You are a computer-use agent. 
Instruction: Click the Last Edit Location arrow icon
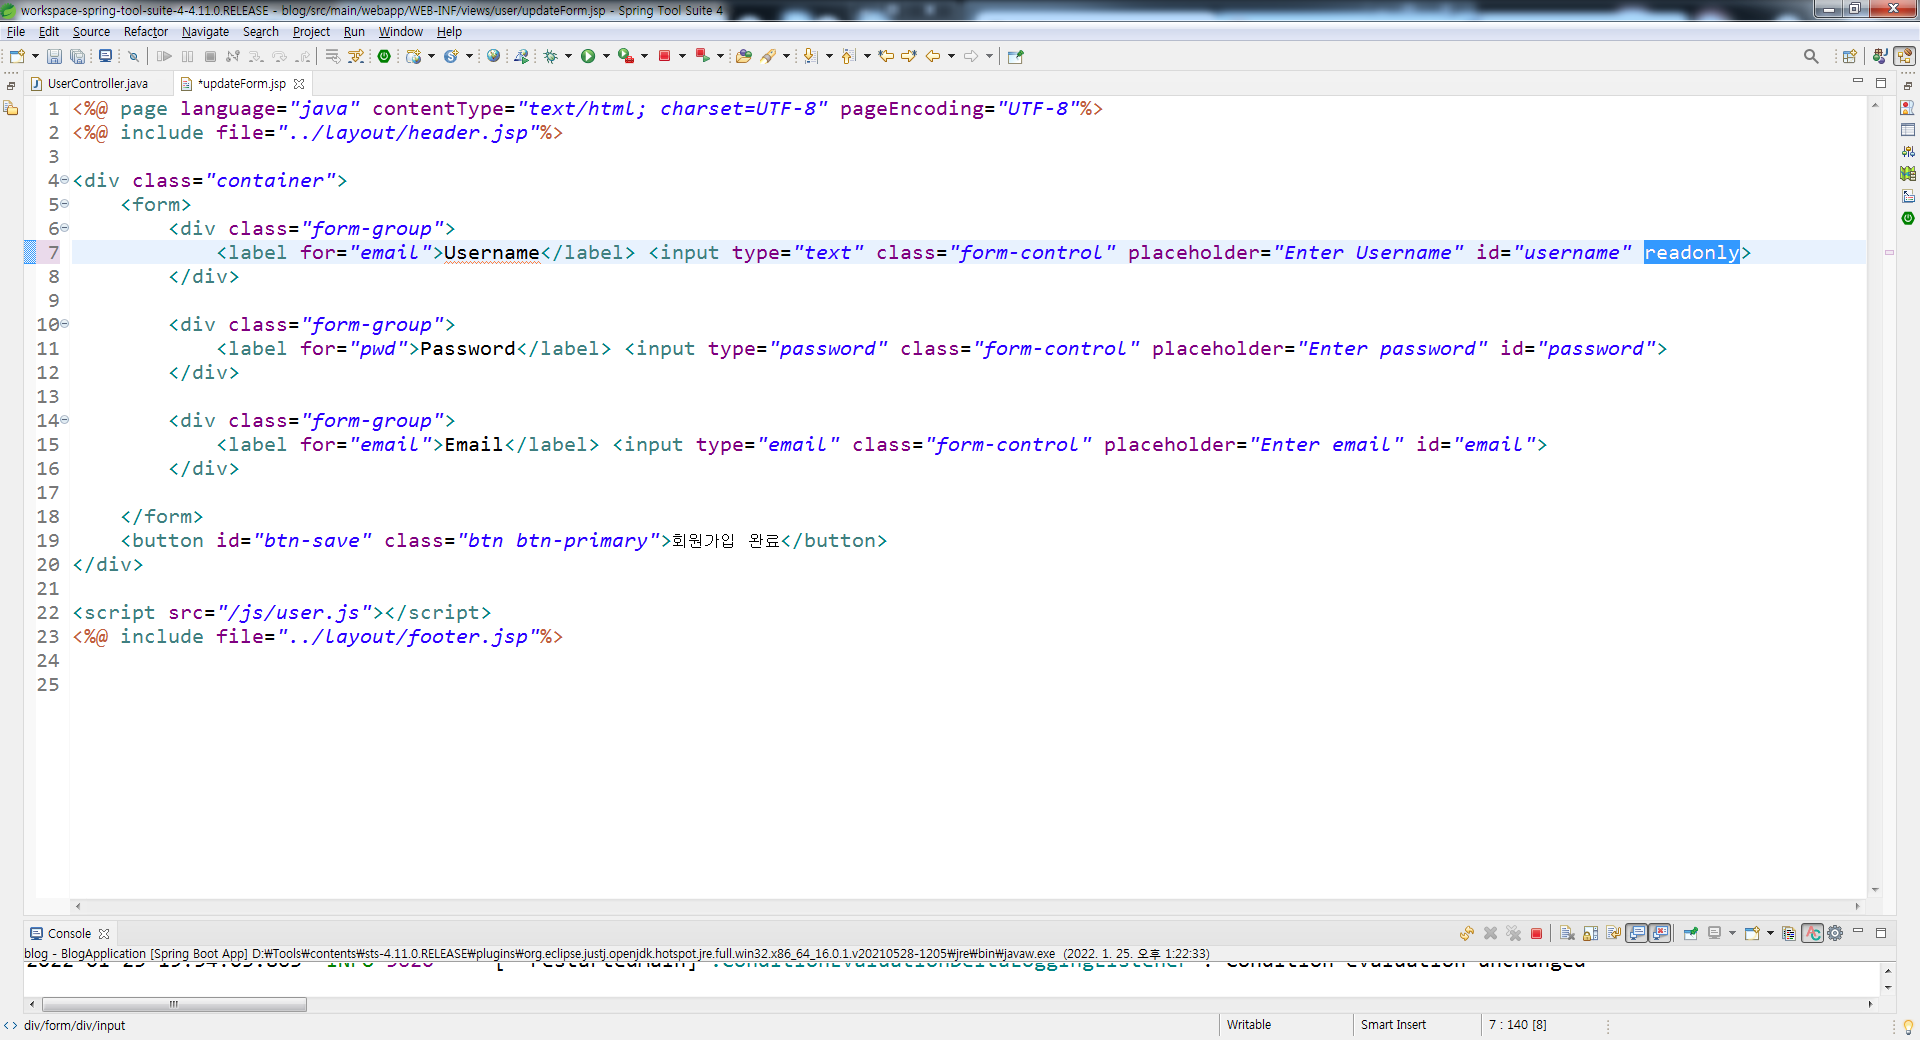[x=886, y=56]
